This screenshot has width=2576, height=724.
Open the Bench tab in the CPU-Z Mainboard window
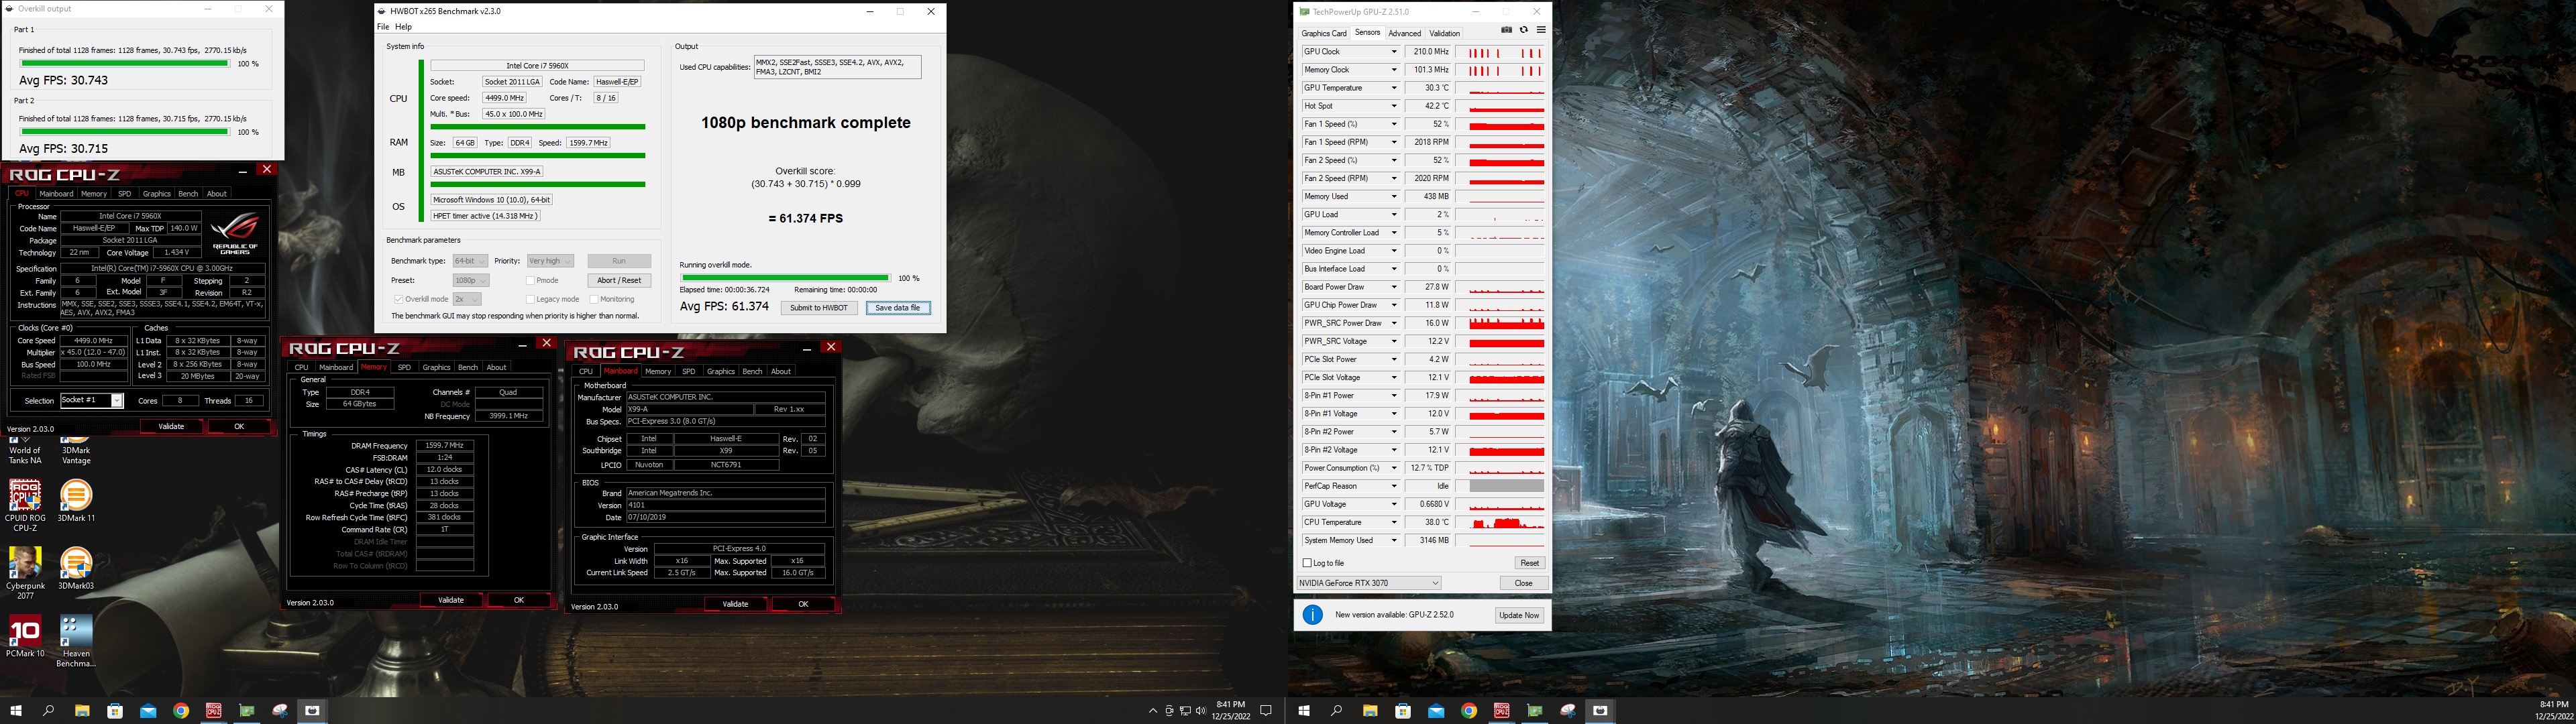point(752,371)
